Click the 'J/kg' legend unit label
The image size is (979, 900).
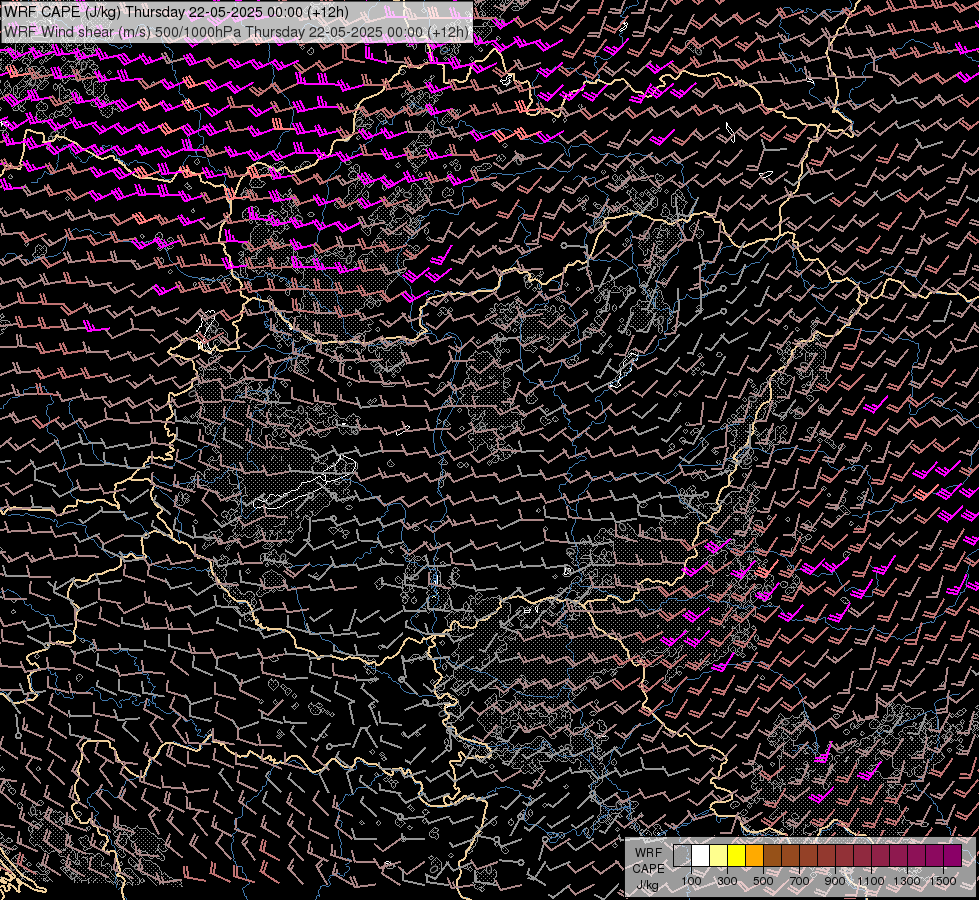click(648, 885)
